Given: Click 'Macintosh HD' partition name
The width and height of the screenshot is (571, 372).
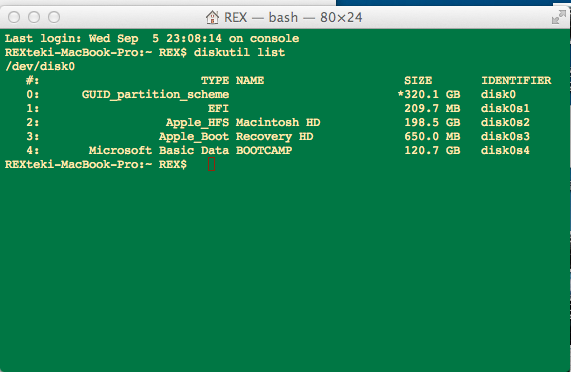Looking at the screenshot, I should click(278, 122).
